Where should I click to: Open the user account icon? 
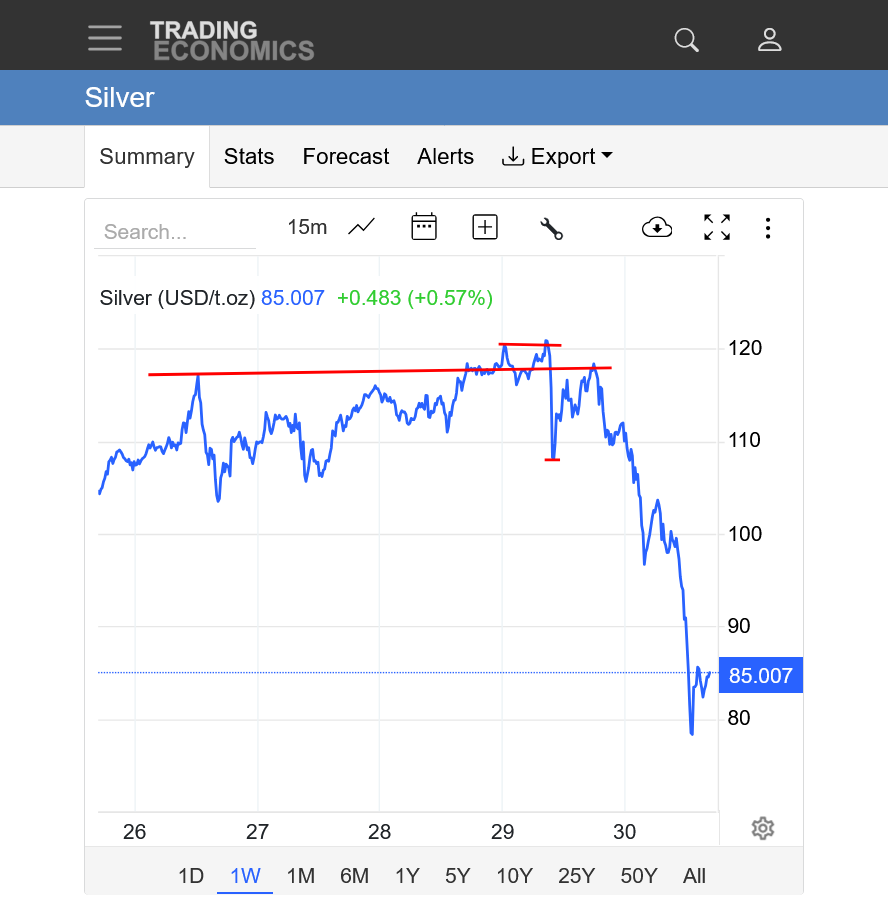coord(769,39)
